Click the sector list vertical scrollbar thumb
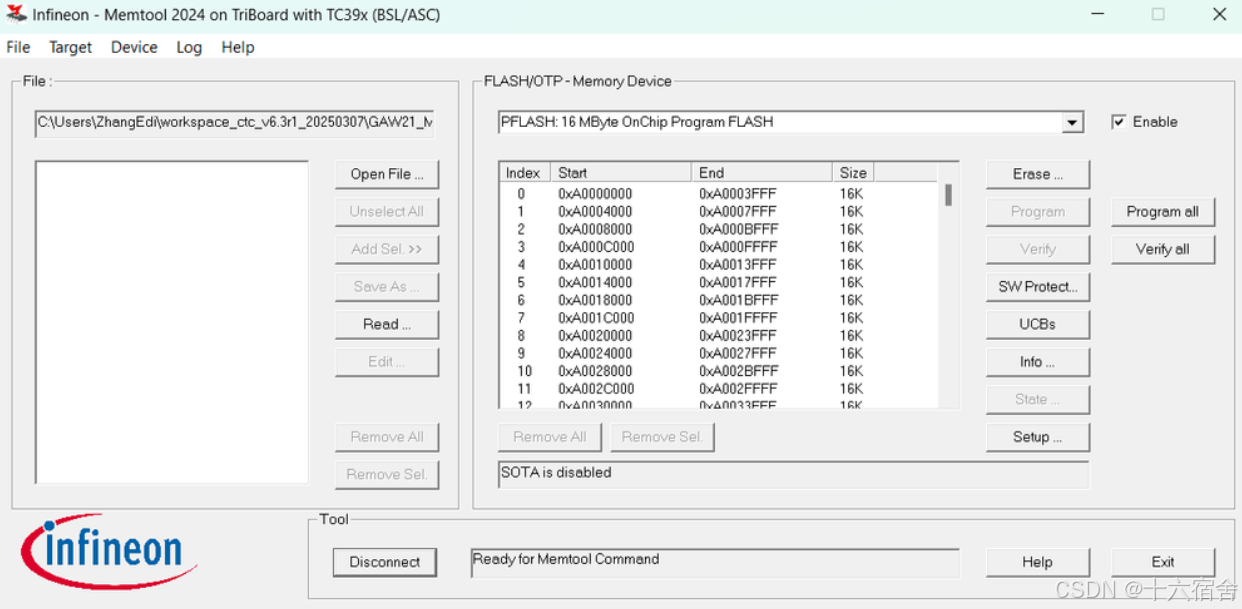 (948, 195)
